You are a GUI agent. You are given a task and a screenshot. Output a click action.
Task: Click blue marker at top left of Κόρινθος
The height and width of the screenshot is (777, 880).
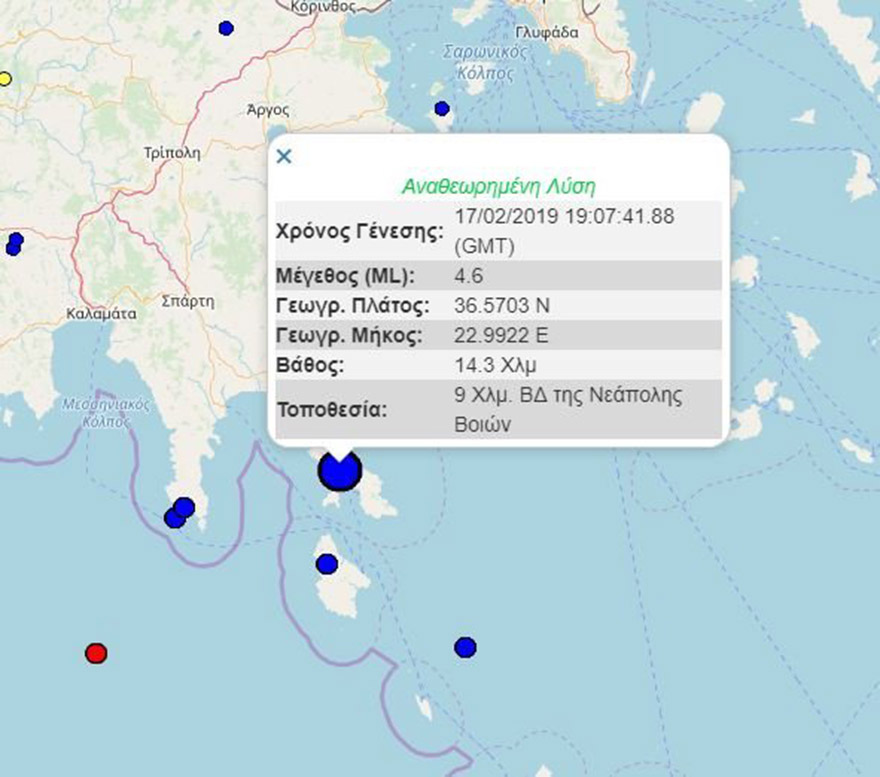point(226,28)
